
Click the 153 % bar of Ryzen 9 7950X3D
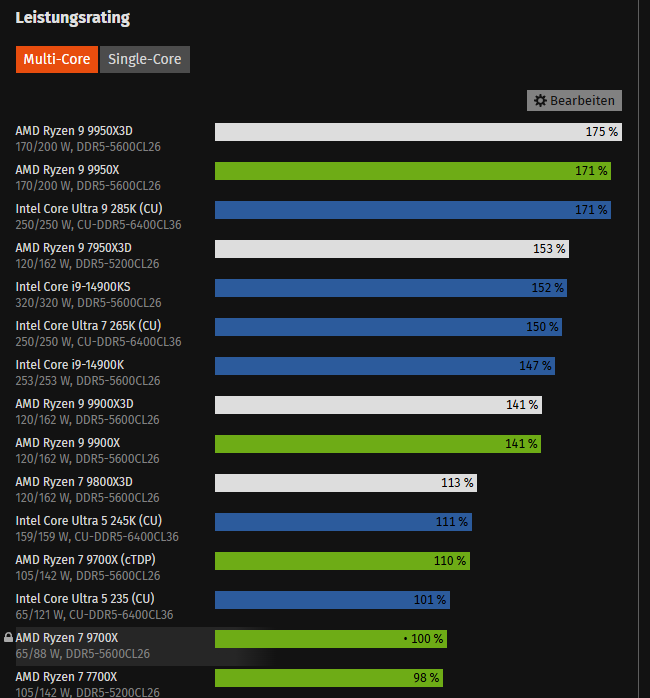[392, 249]
